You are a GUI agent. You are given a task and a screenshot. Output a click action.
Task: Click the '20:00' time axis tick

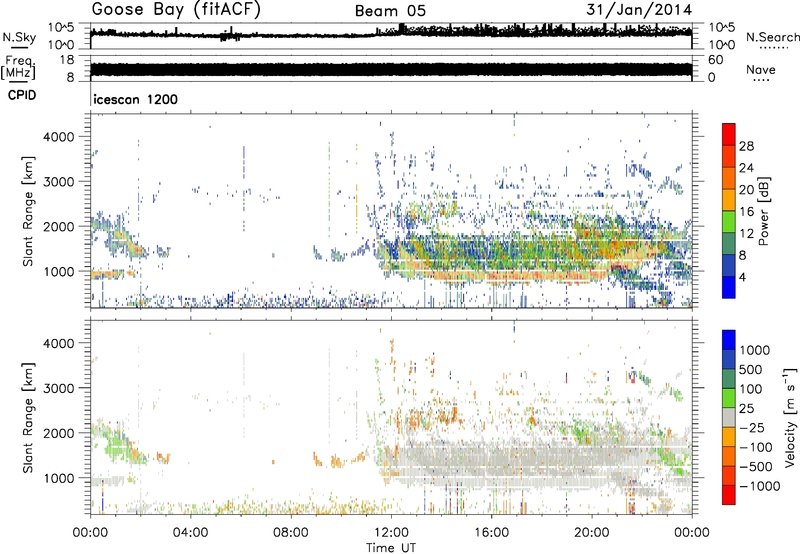click(x=591, y=533)
